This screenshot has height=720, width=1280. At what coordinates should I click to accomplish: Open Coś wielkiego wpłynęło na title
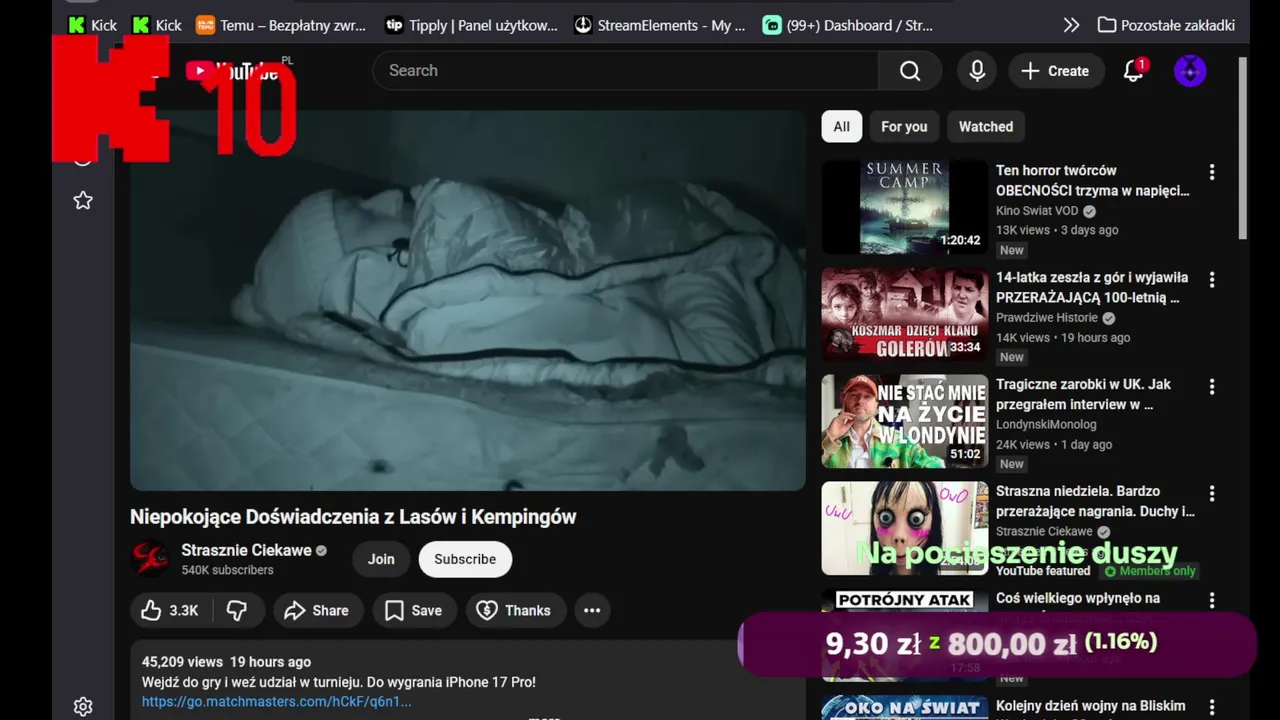(1078, 598)
